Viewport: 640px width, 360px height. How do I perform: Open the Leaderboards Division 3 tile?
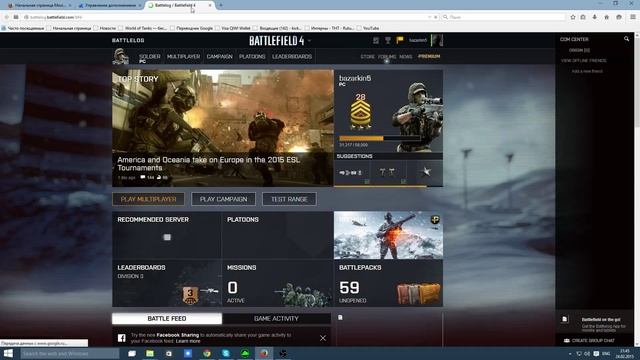tap(167, 283)
